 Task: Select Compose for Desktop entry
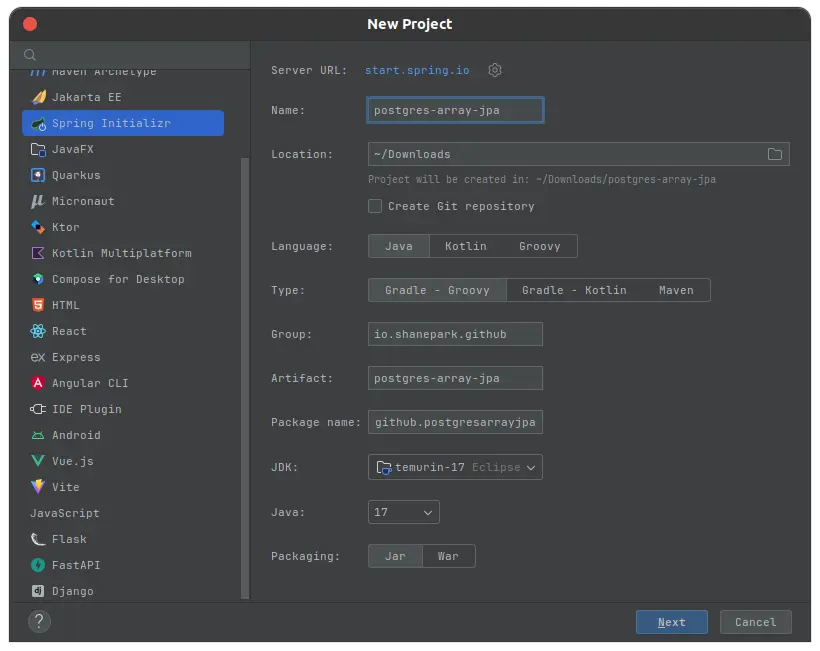coord(123,279)
